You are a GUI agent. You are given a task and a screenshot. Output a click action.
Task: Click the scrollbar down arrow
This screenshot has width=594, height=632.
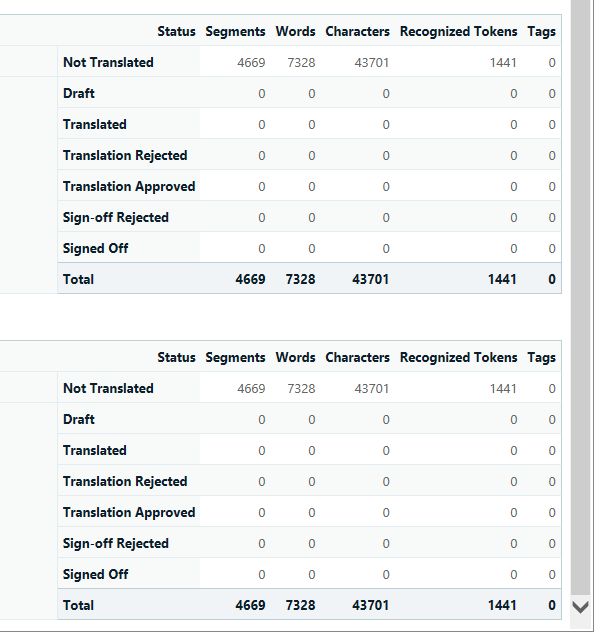[581, 607]
